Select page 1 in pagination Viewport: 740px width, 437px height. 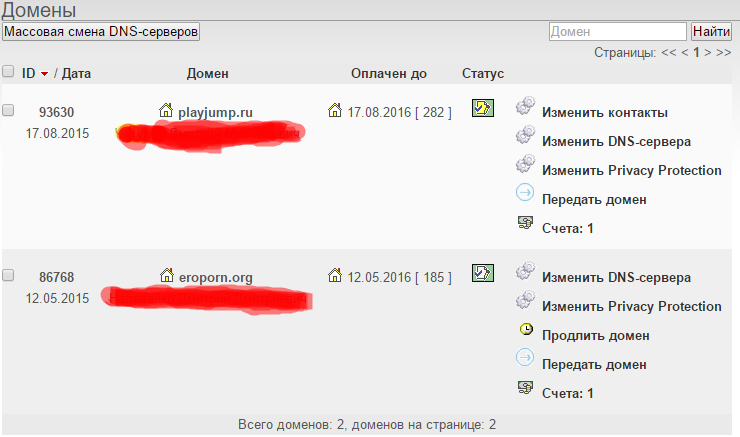click(696, 52)
